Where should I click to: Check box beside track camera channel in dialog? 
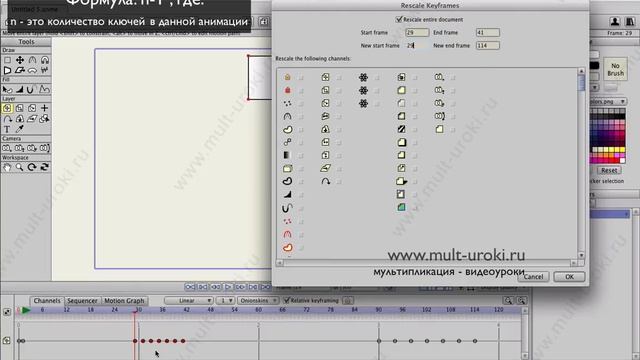(453, 77)
